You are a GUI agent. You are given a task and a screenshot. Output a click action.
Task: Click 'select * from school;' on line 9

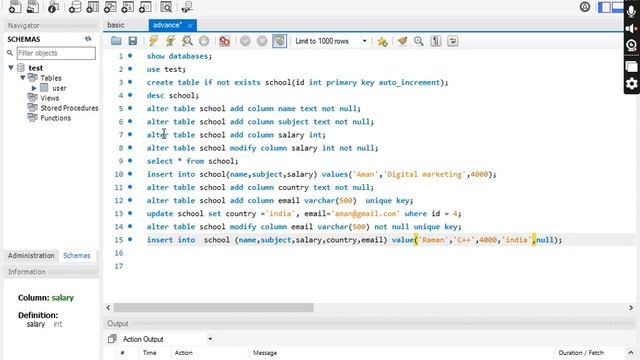point(192,161)
